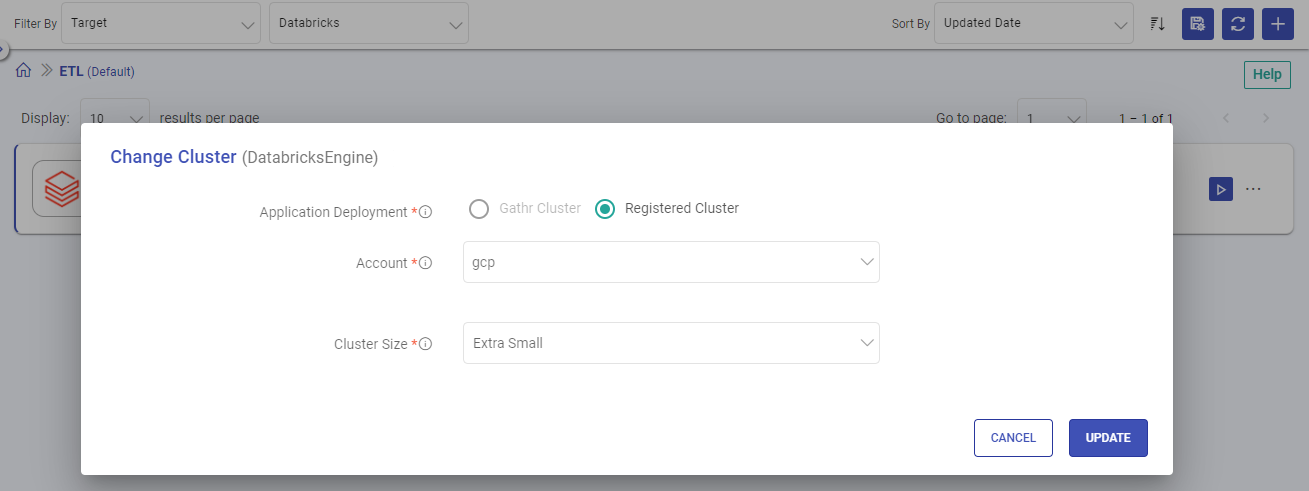Open the Cluster Size dropdown
1309x491 pixels.
coord(671,343)
